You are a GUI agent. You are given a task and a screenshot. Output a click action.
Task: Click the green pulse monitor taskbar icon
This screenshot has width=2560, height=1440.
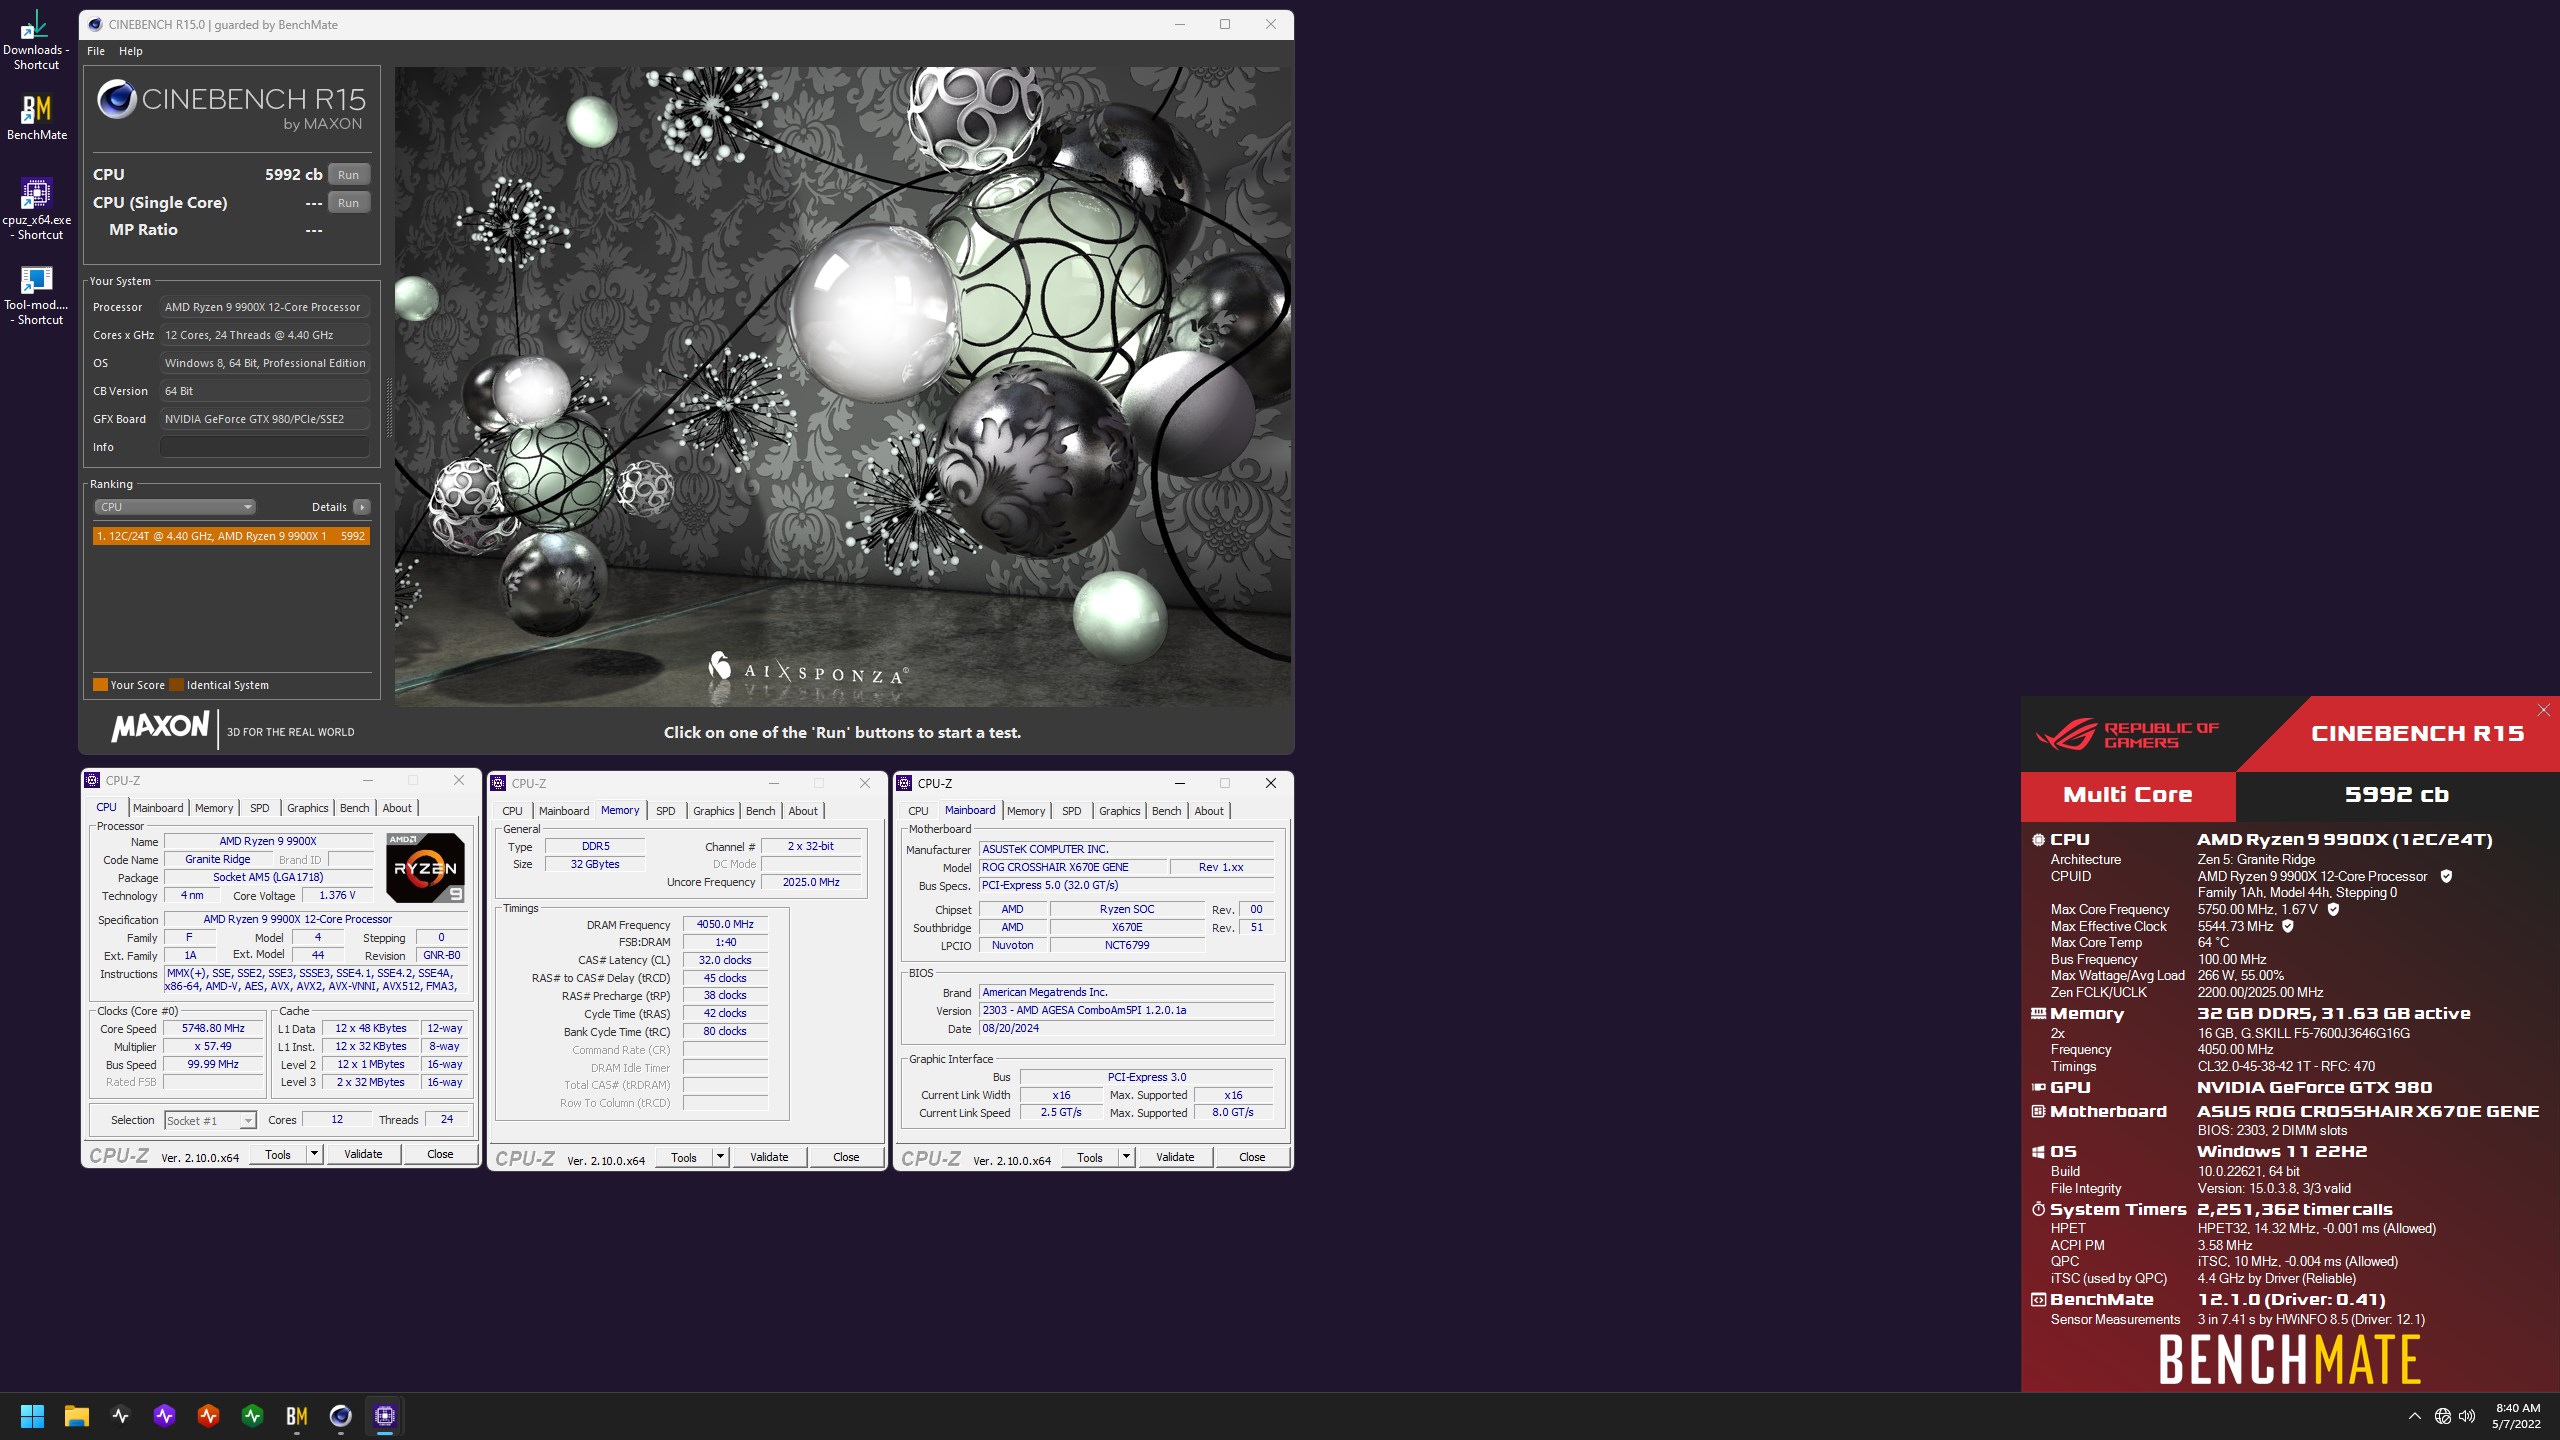click(252, 1415)
